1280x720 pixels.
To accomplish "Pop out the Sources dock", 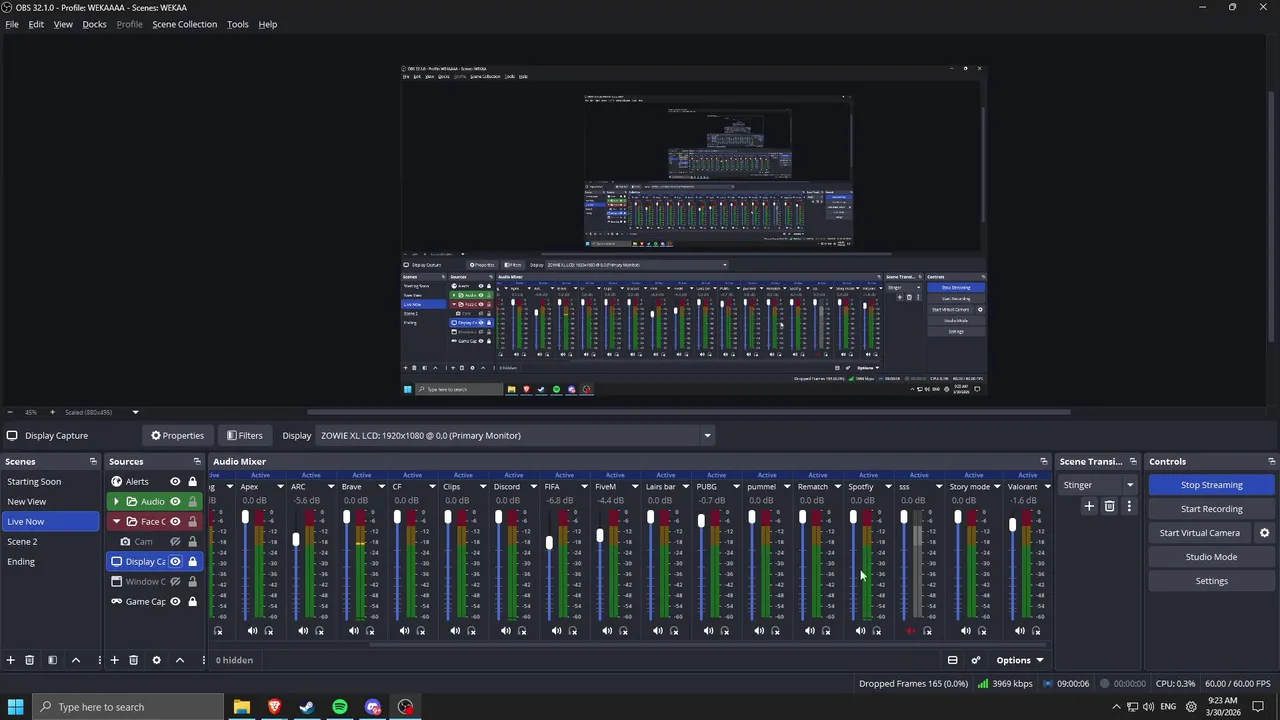I will 197,462.
